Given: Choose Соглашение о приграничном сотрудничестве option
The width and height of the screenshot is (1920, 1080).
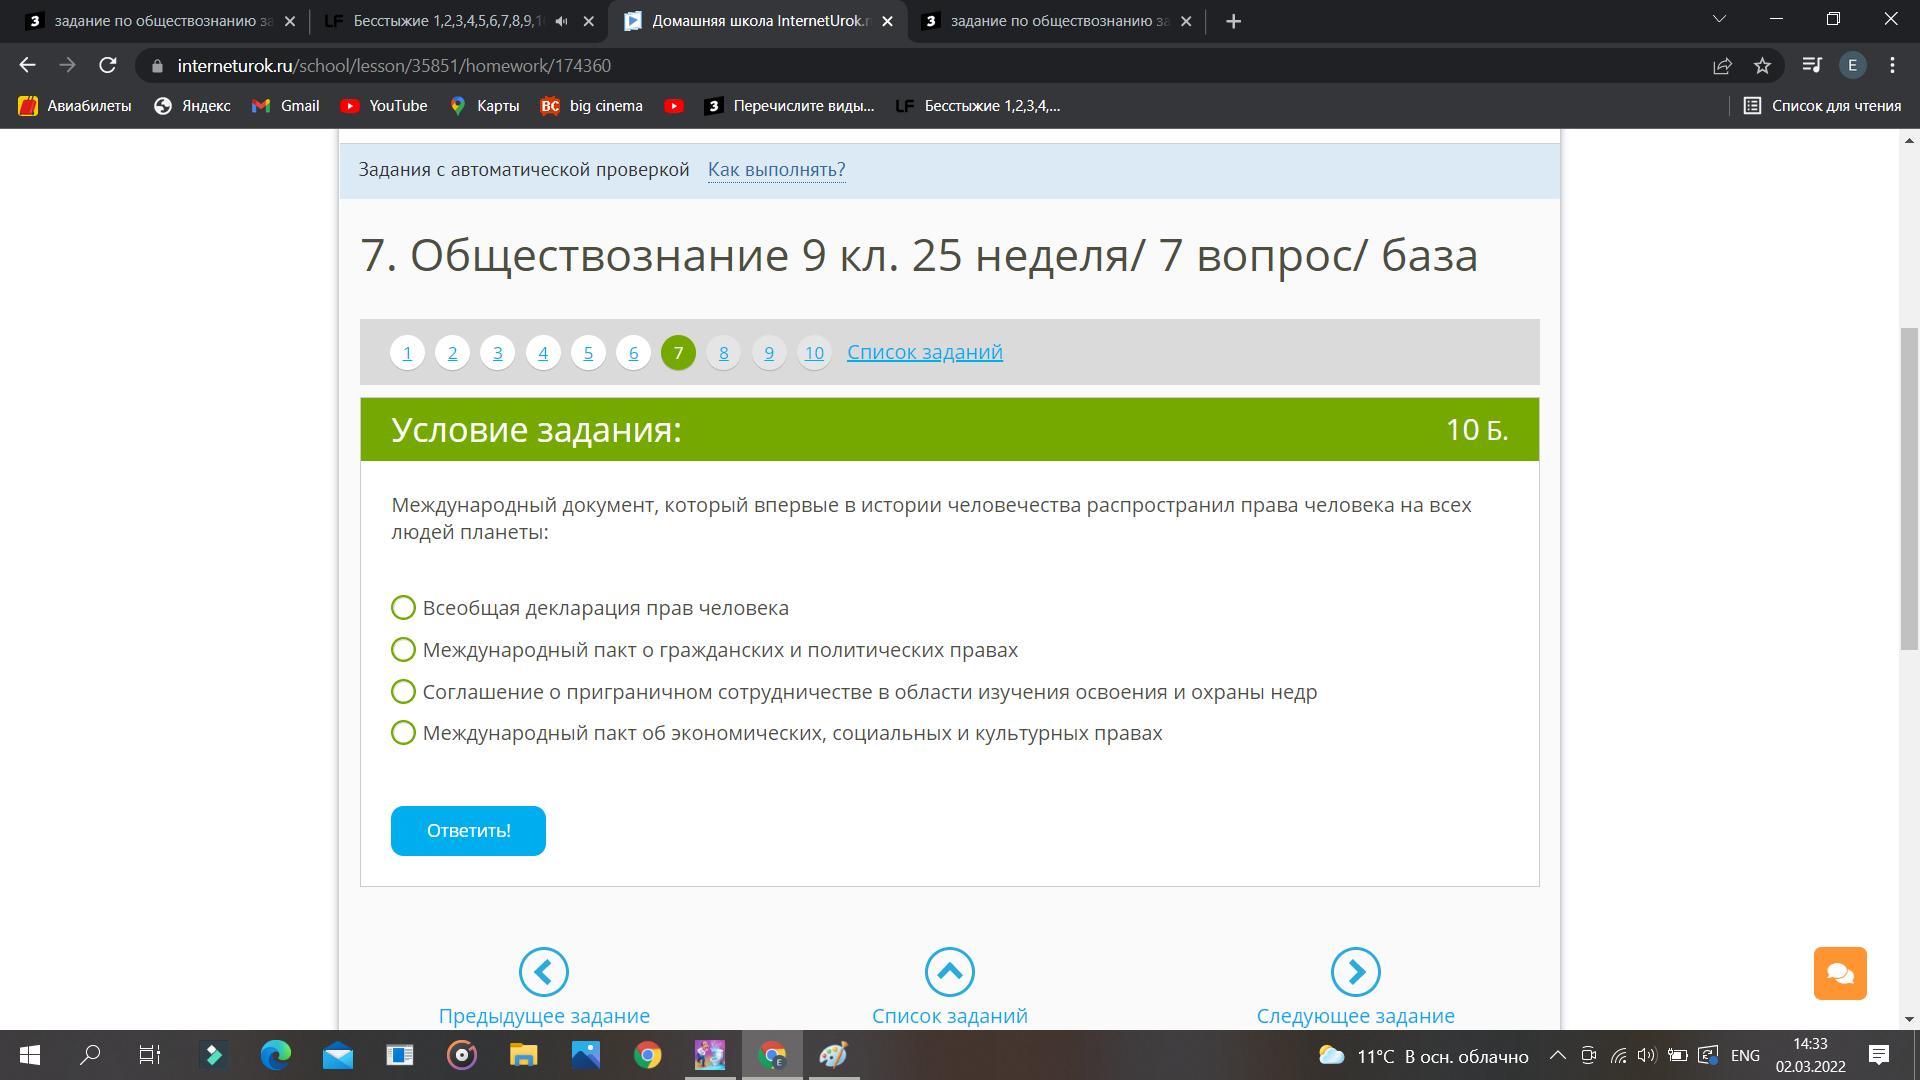Looking at the screenshot, I should coord(403,692).
